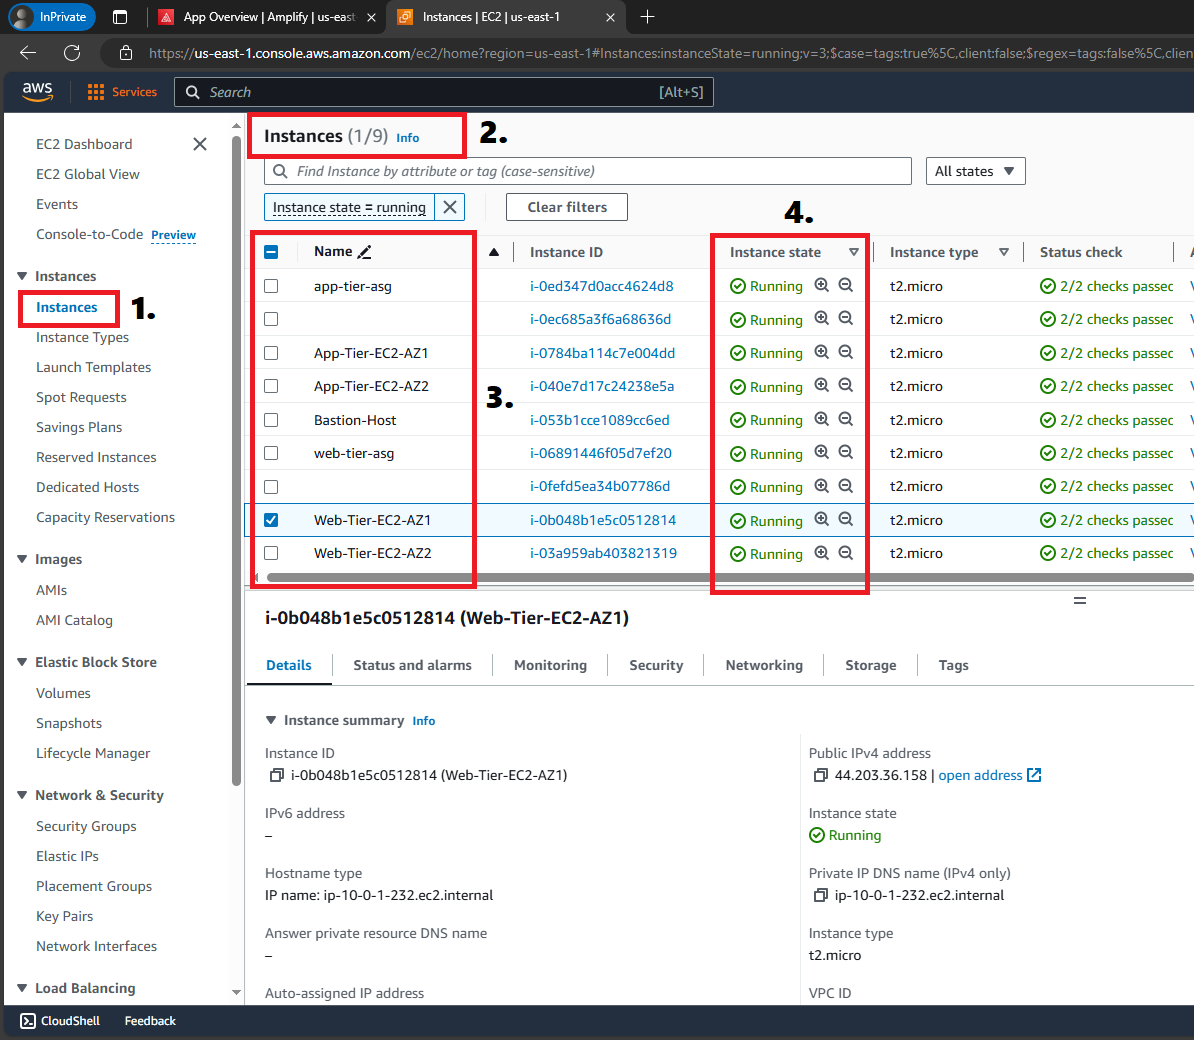Zoom out filter icon for Bastion-Host row

tap(846, 420)
